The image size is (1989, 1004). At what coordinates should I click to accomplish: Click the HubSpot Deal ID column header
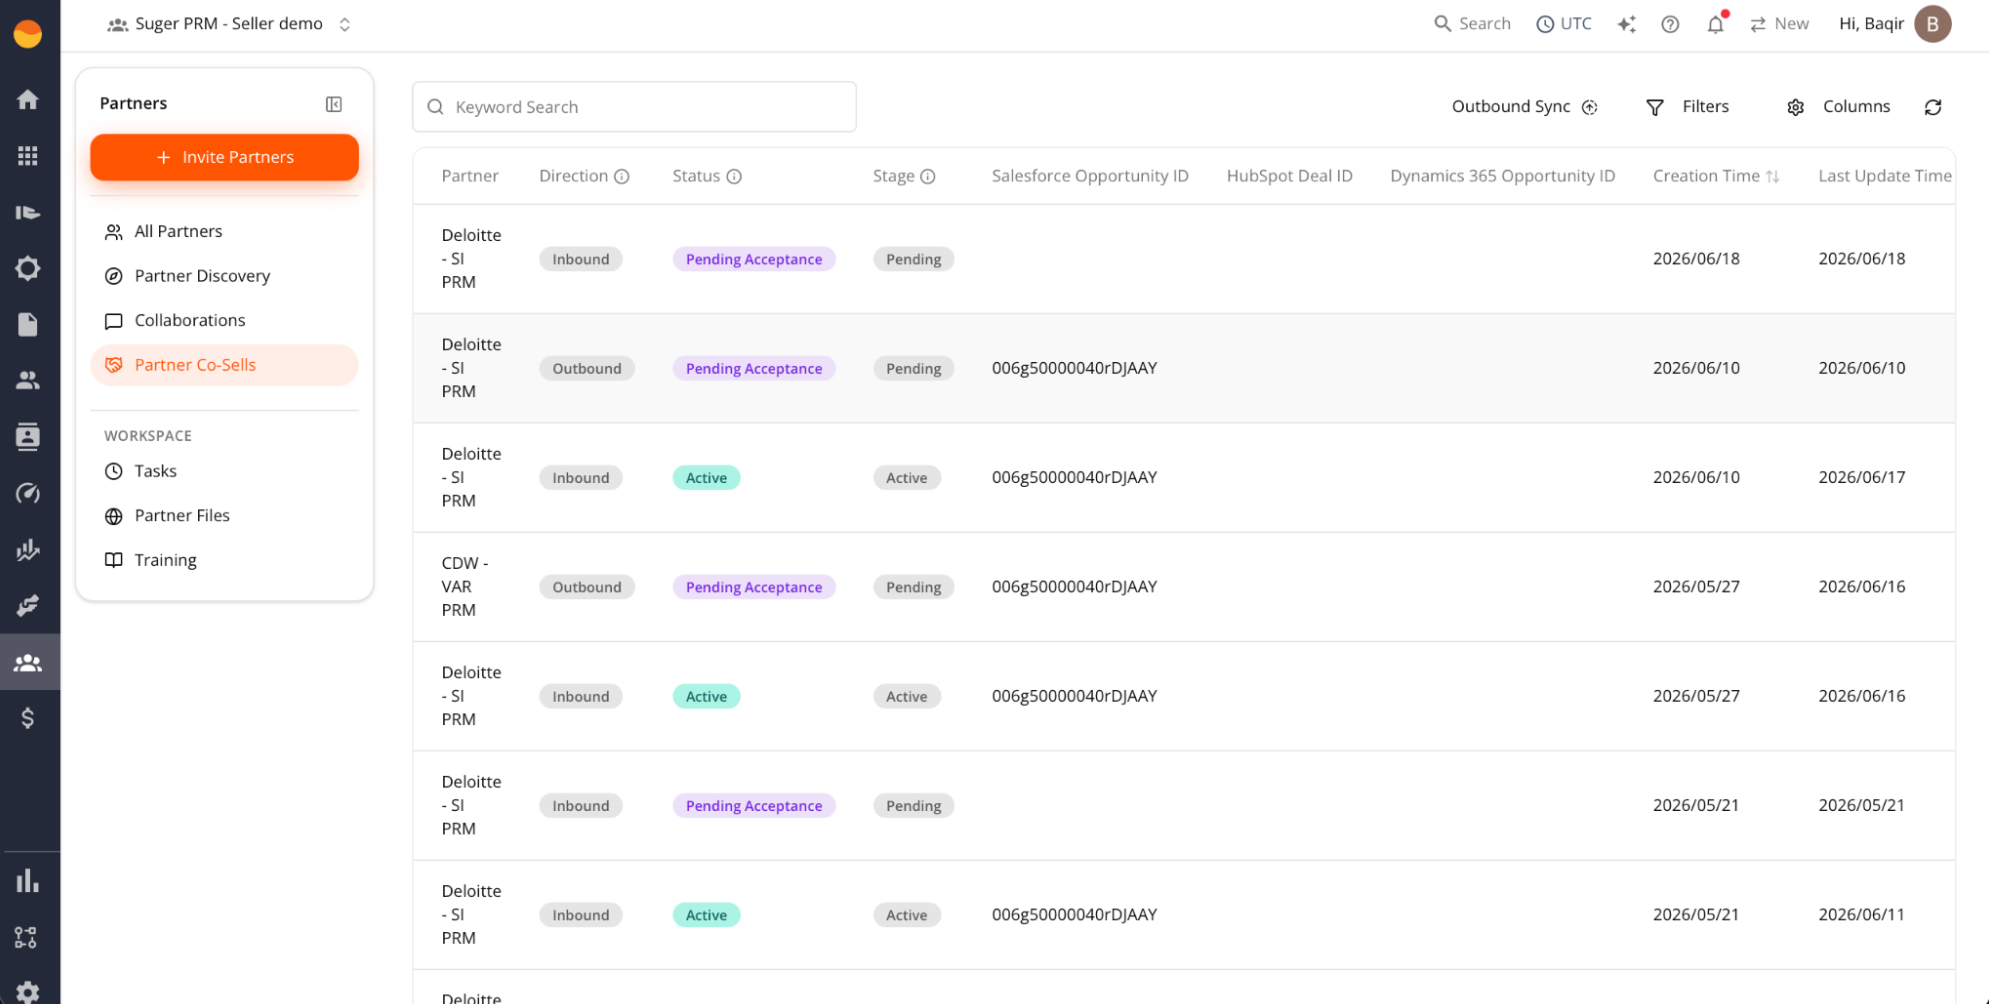coord(1289,176)
